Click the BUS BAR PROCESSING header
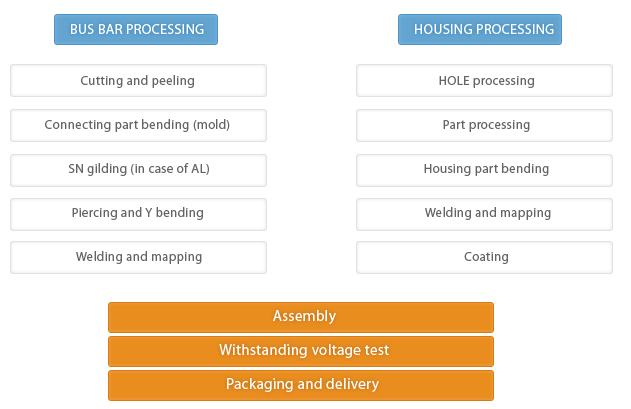Image resolution: width=631 pixels, height=409 pixels. point(136,29)
